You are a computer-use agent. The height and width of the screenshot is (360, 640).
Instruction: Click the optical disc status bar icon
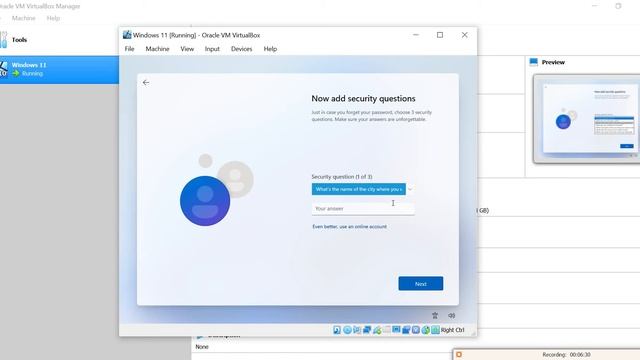[347, 330]
